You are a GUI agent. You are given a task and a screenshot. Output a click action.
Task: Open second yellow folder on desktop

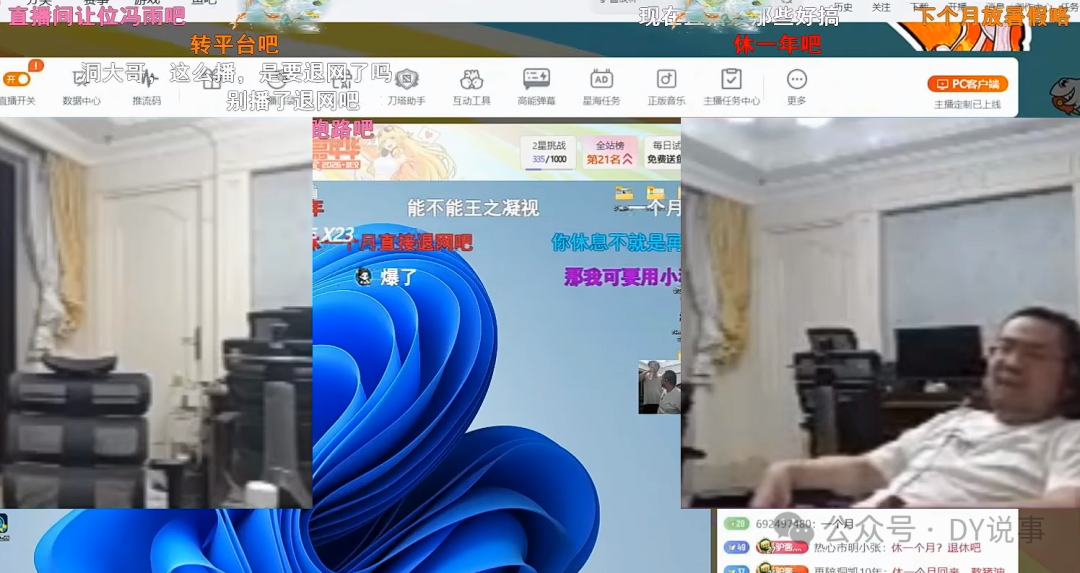[x=655, y=193]
